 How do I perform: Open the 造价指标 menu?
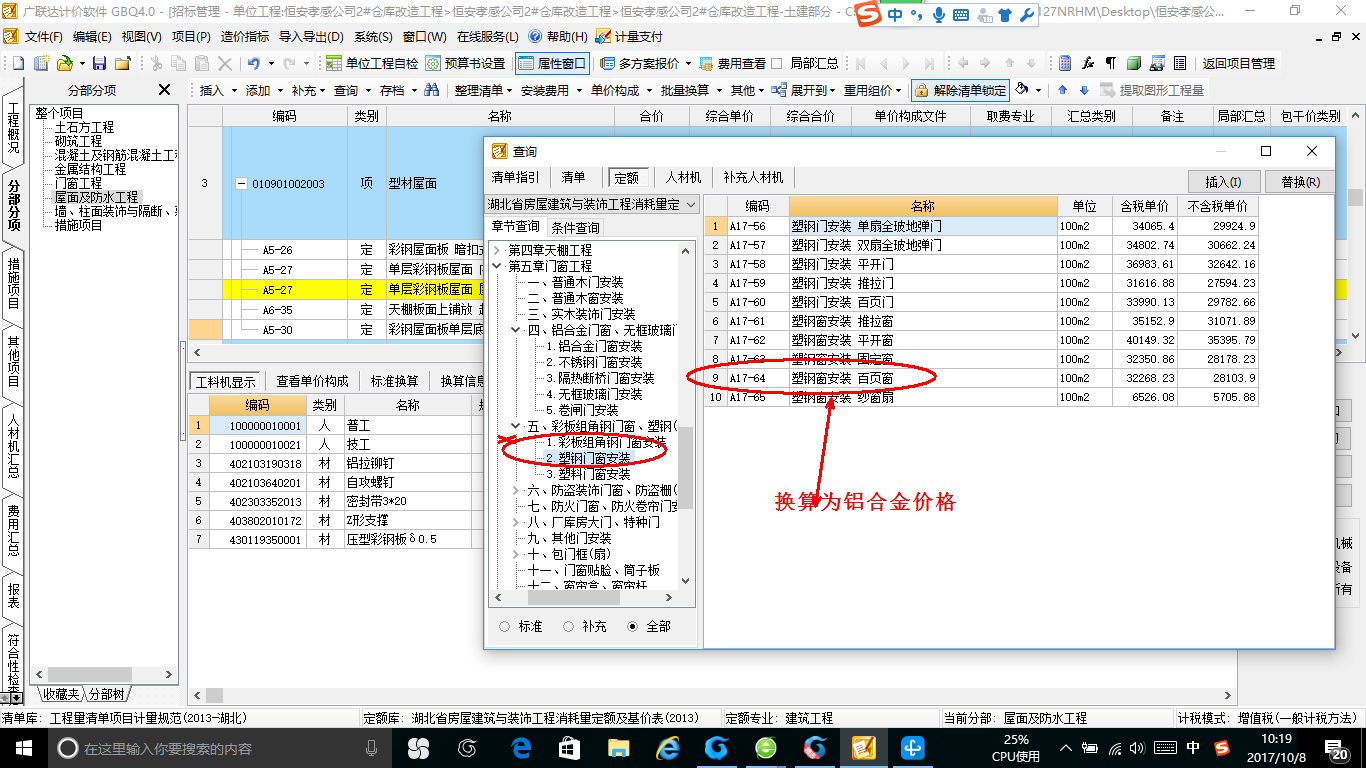tap(245, 36)
